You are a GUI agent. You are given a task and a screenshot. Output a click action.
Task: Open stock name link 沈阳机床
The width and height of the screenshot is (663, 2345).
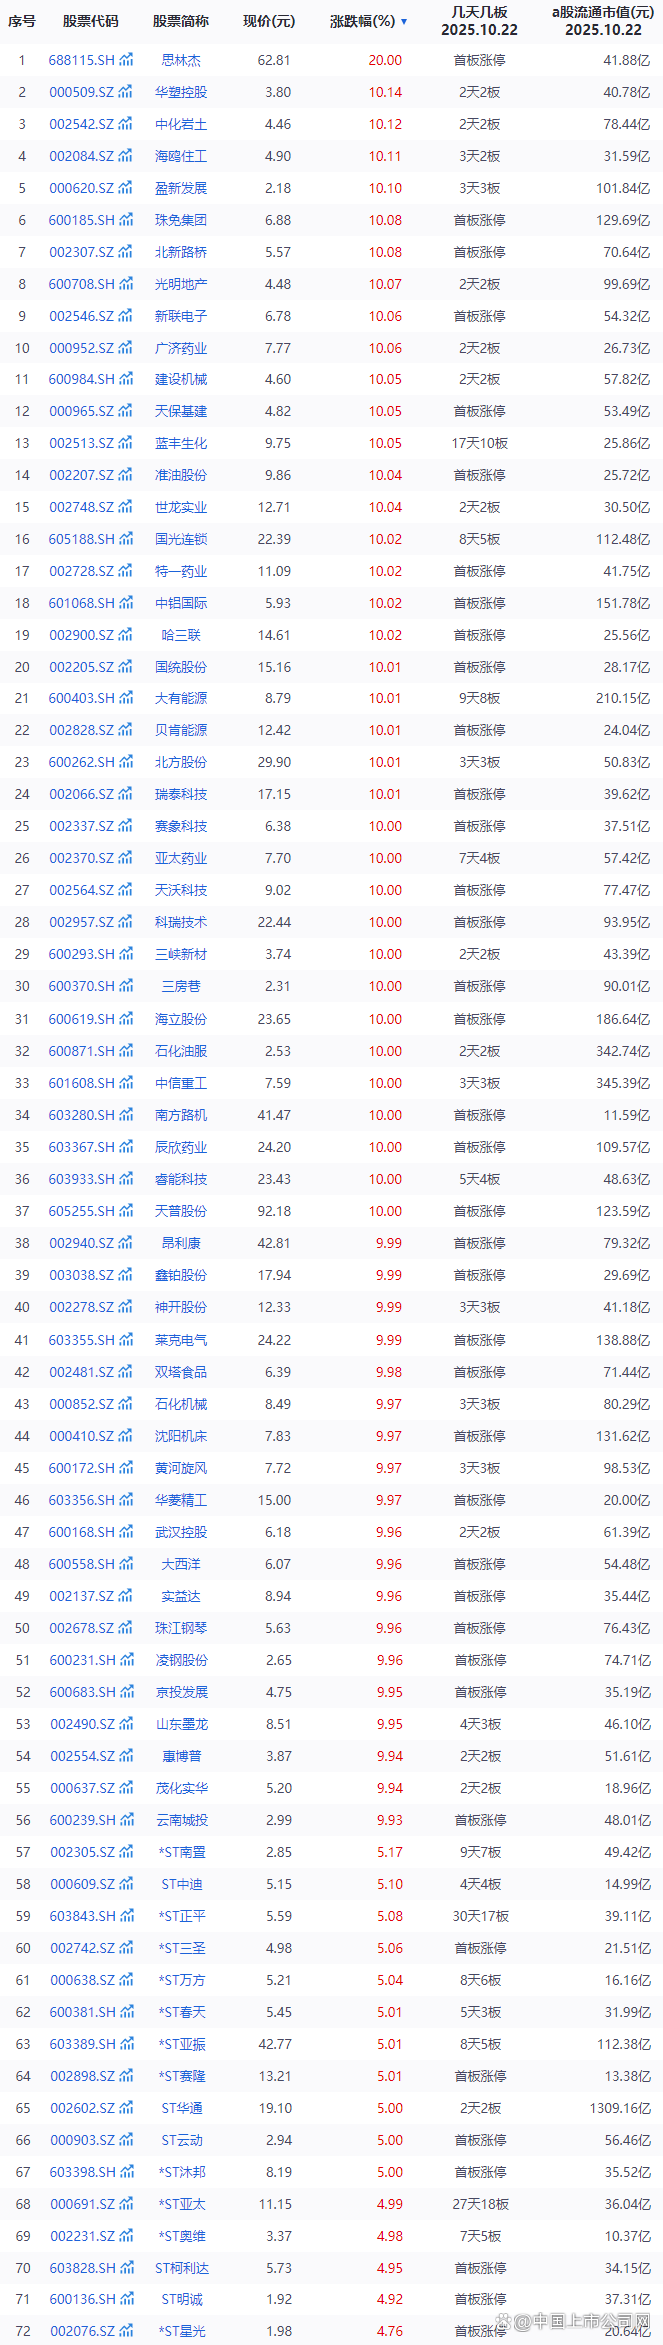[x=181, y=1436]
